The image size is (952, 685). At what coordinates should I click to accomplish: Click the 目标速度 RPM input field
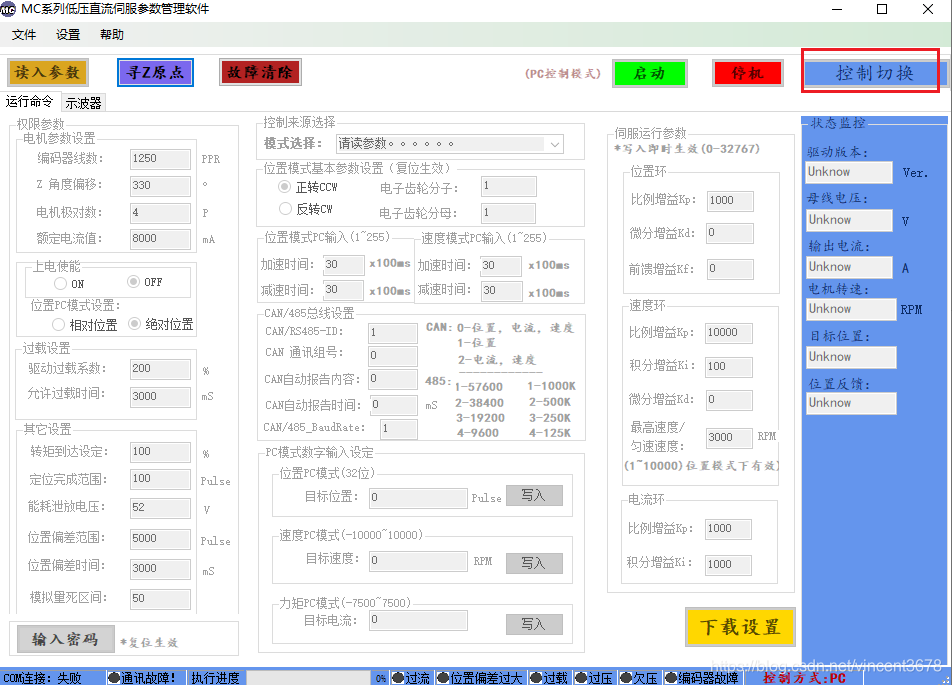pos(418,561)
